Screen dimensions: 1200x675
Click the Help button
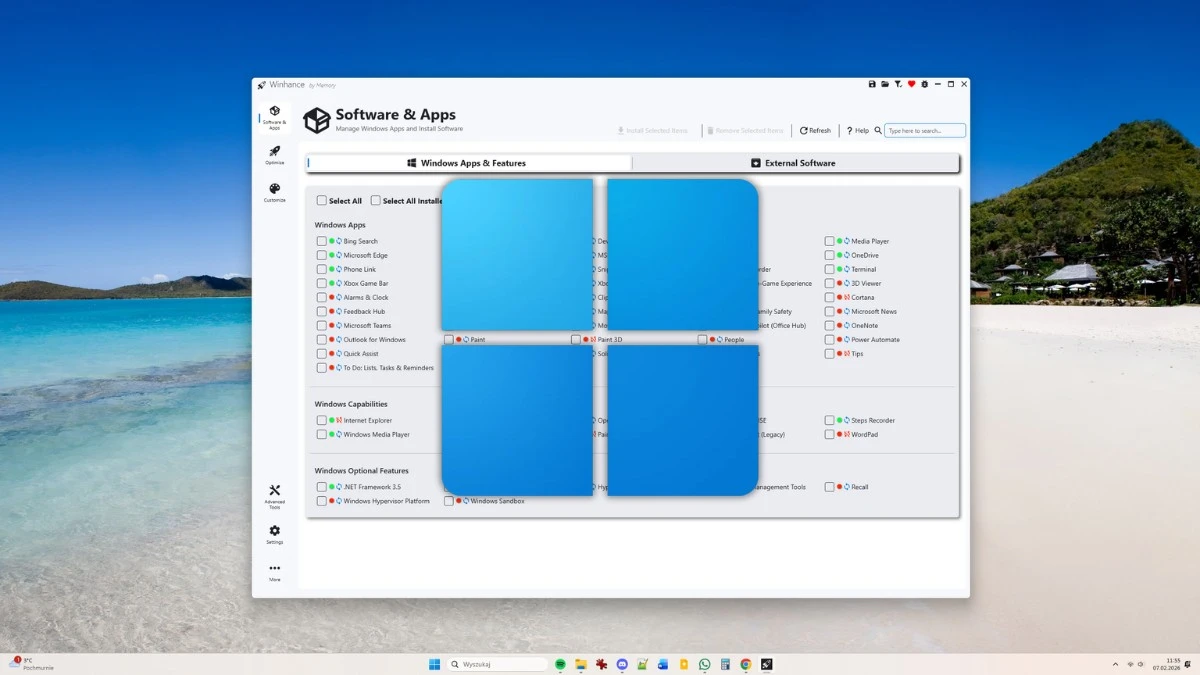pyautogui.click(x=858, y=130)
